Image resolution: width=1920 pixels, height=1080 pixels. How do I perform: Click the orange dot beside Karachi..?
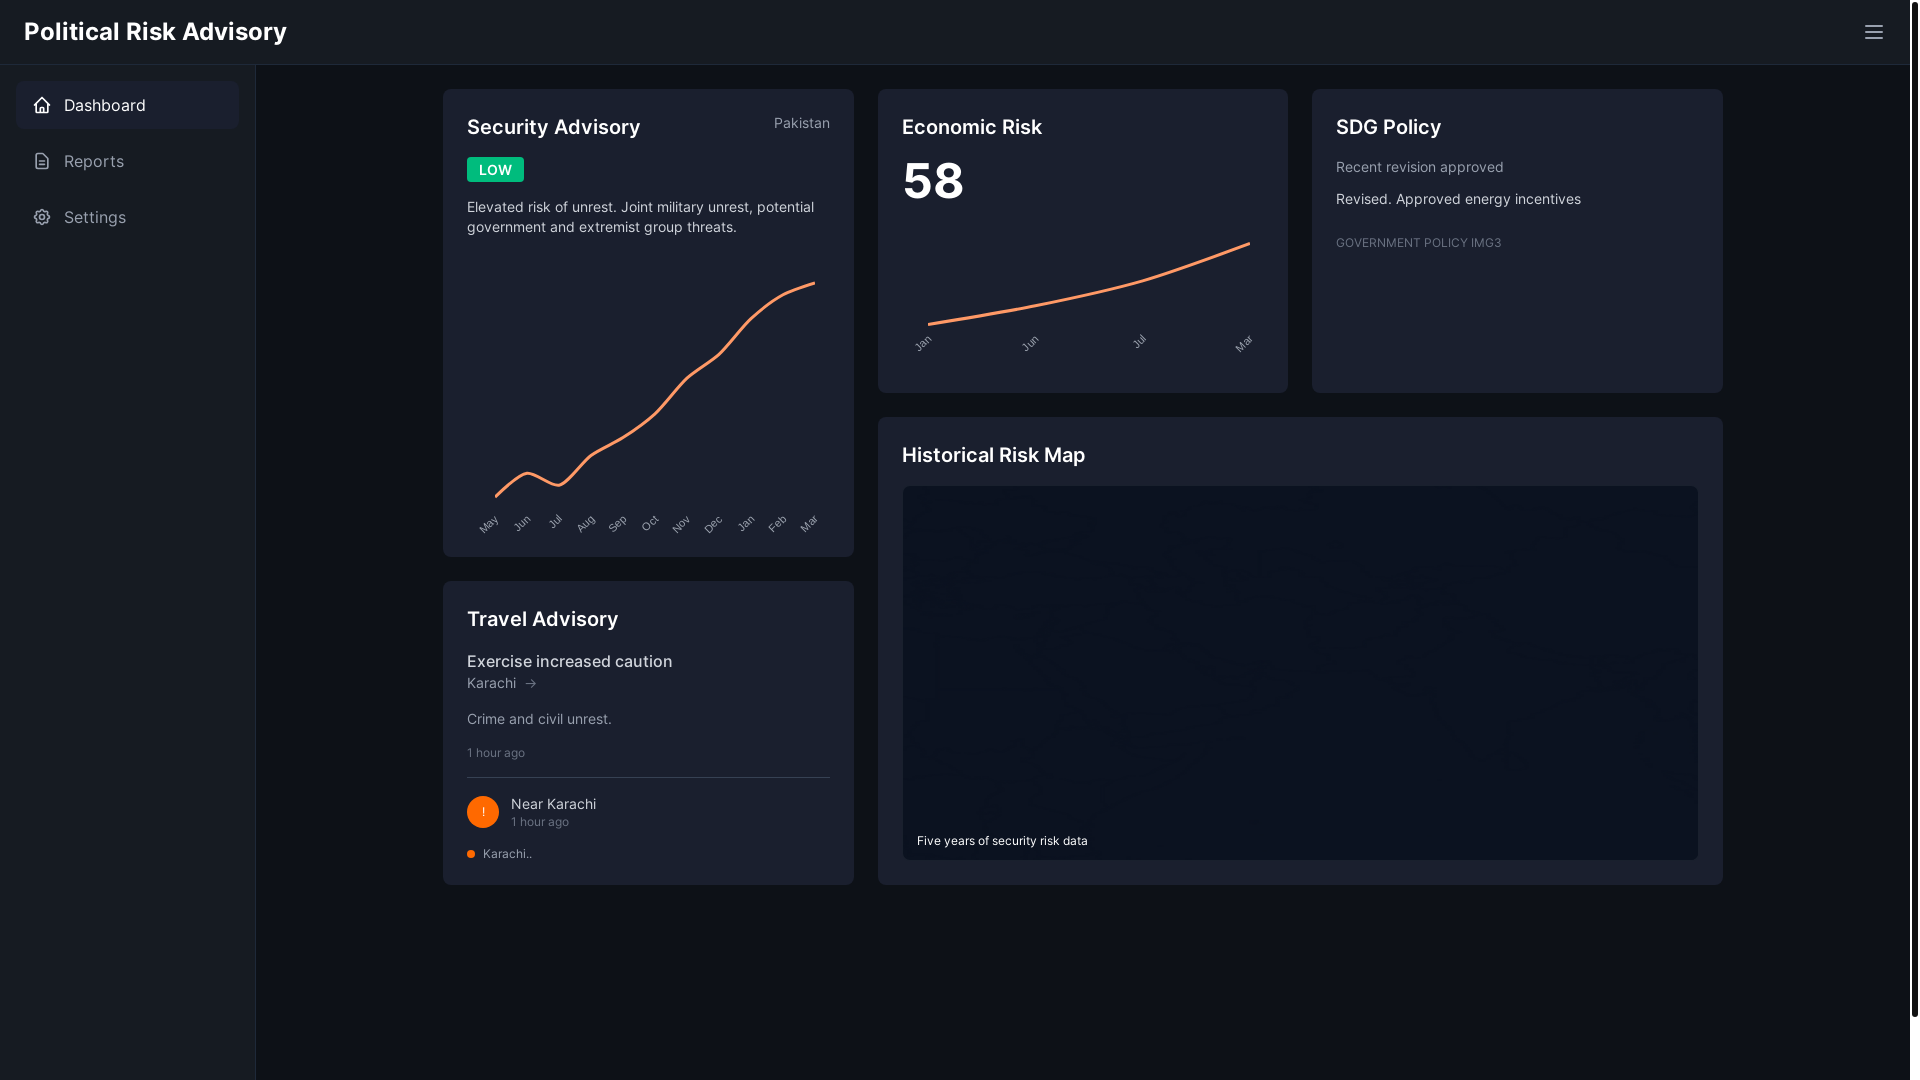471,854
